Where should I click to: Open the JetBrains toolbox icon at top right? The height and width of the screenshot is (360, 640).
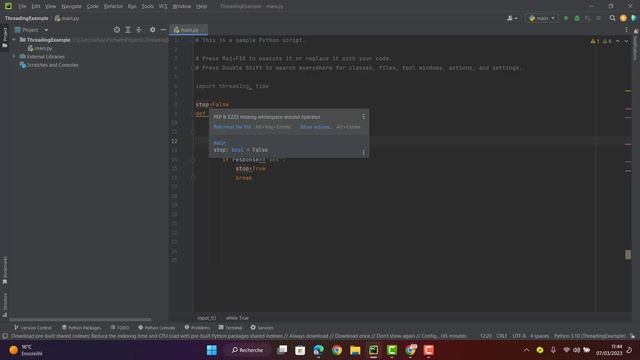pos(634,18)
